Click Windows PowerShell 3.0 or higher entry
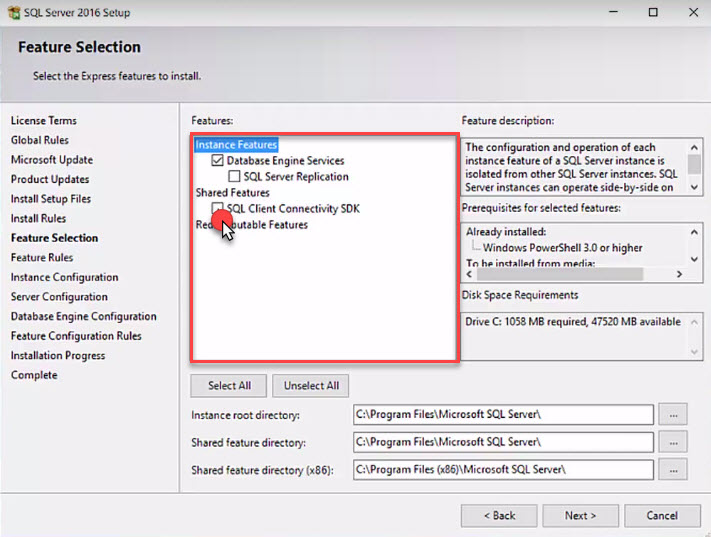Image resolution: width=711 pixels, height=537 pixels. tap(562, 248)
